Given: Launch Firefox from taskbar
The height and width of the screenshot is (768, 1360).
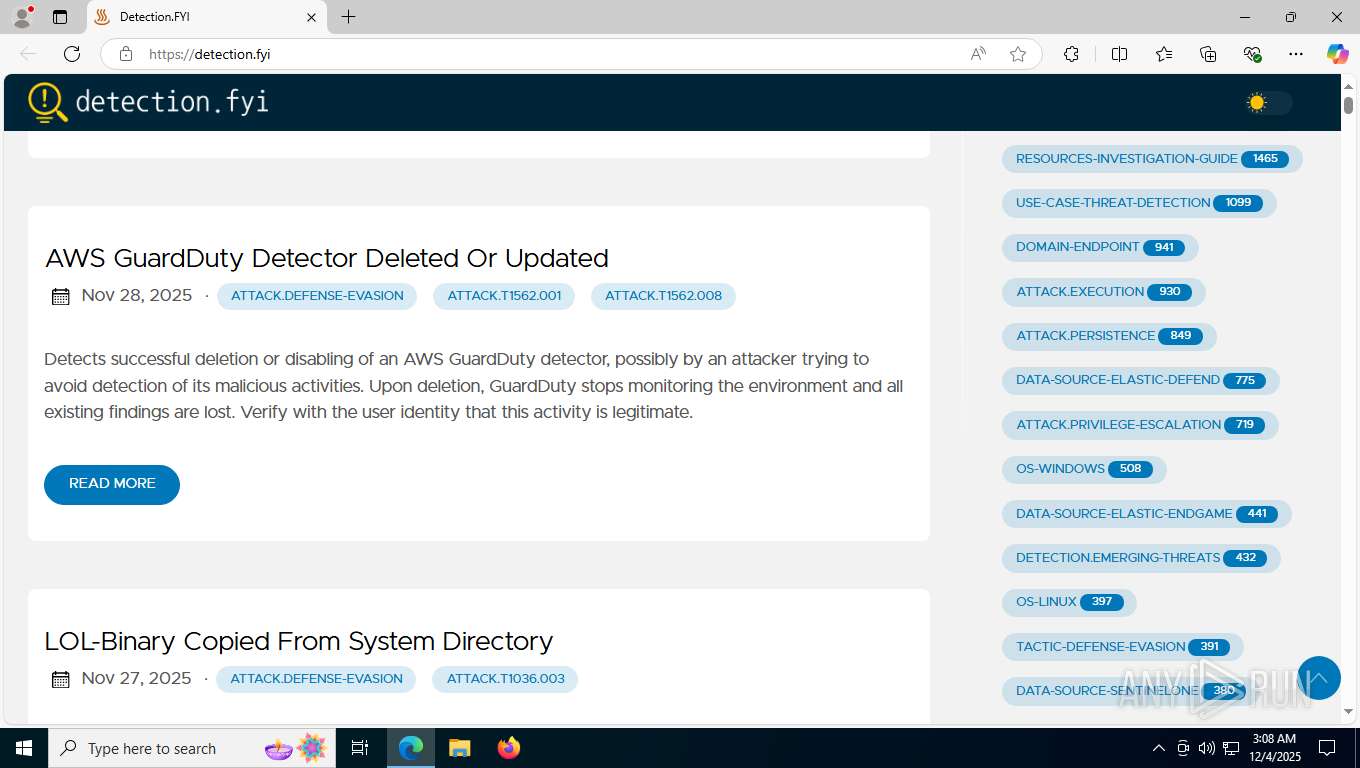Looking at the screenshot, I should [509, 748].
